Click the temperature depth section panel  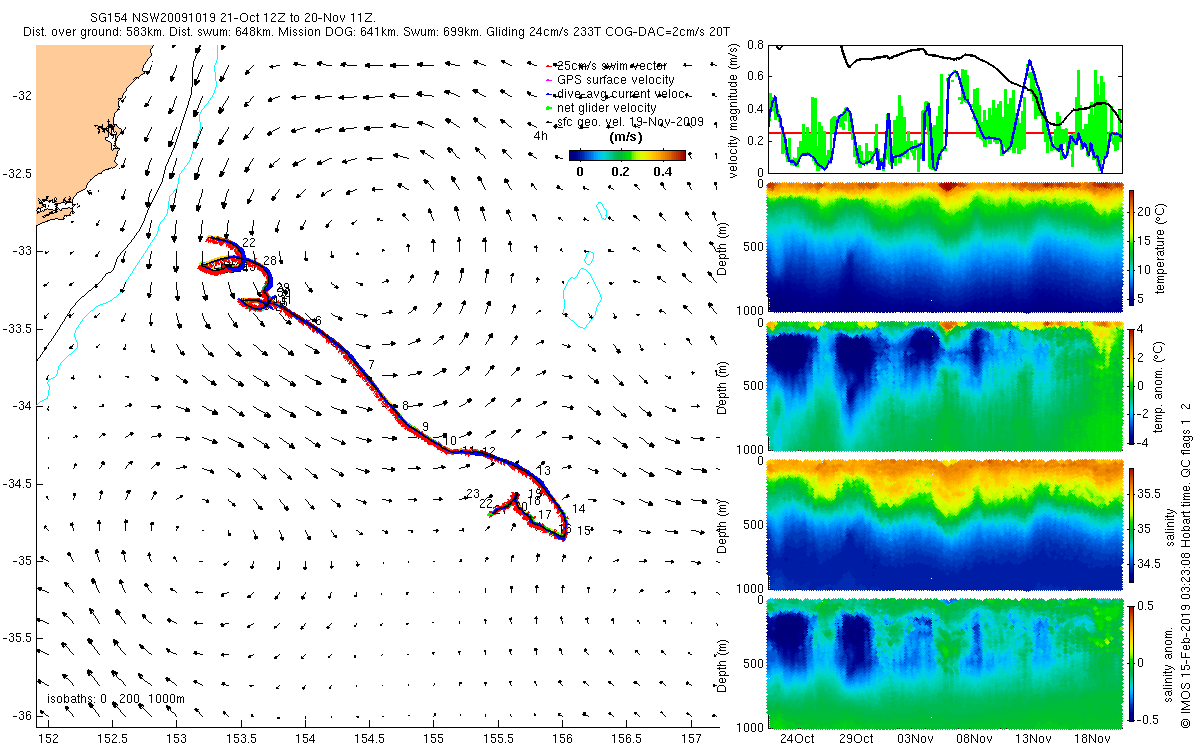point(945,248)
